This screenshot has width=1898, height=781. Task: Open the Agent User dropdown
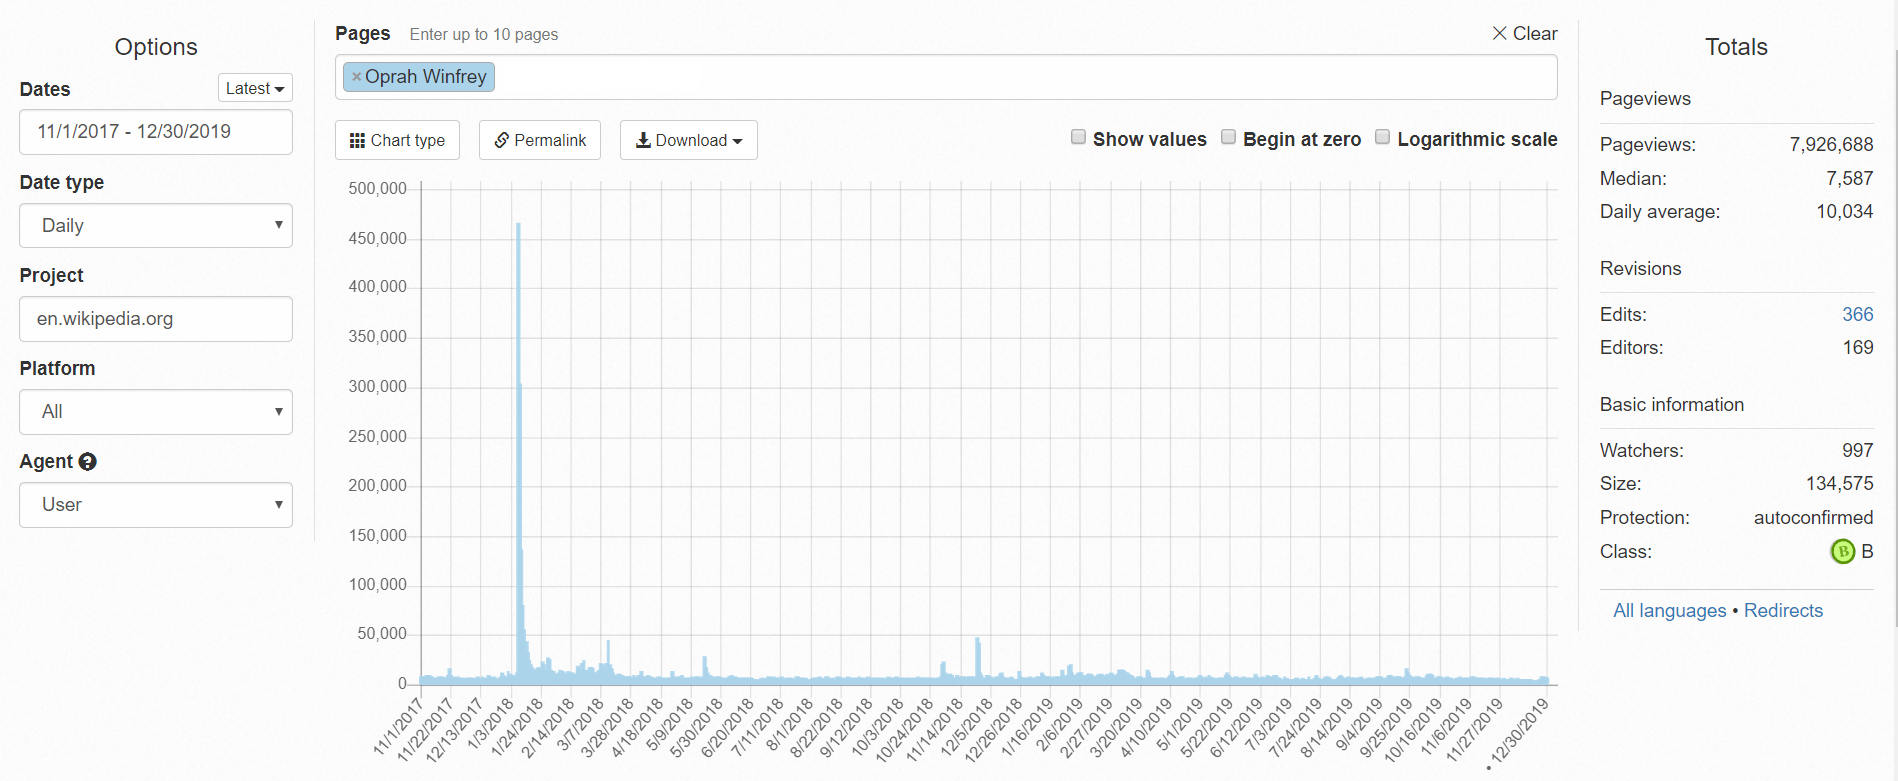click(156, 505)
